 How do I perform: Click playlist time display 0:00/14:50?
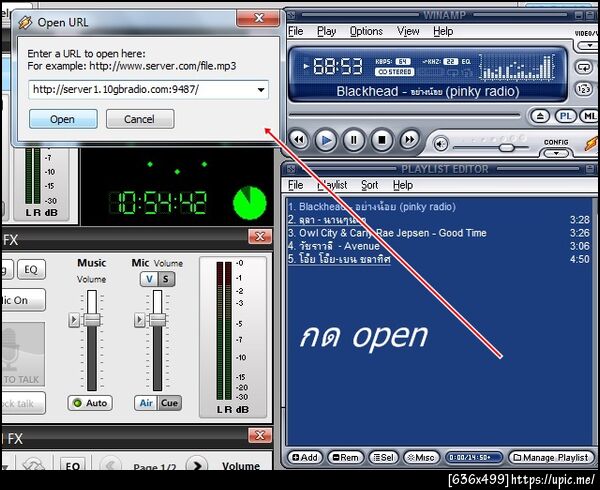pyautogui.click(x=473, y=457)
